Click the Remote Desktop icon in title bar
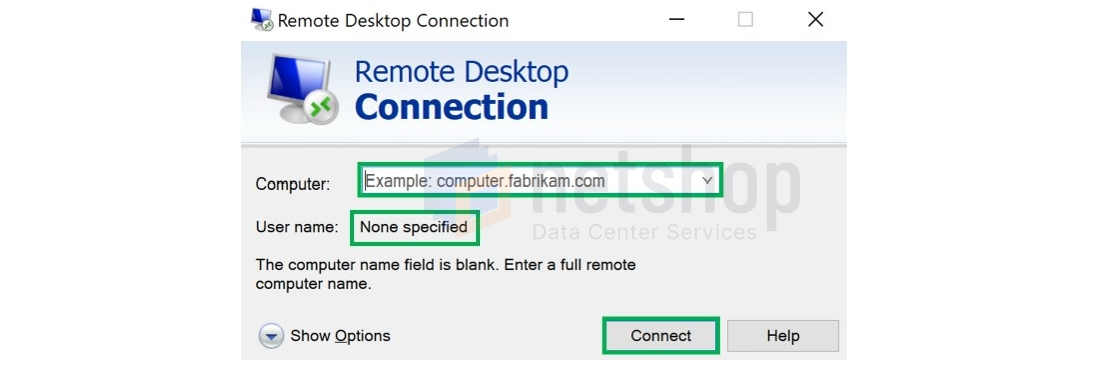This screenshot has height=376, width=1105. point(261,20)
